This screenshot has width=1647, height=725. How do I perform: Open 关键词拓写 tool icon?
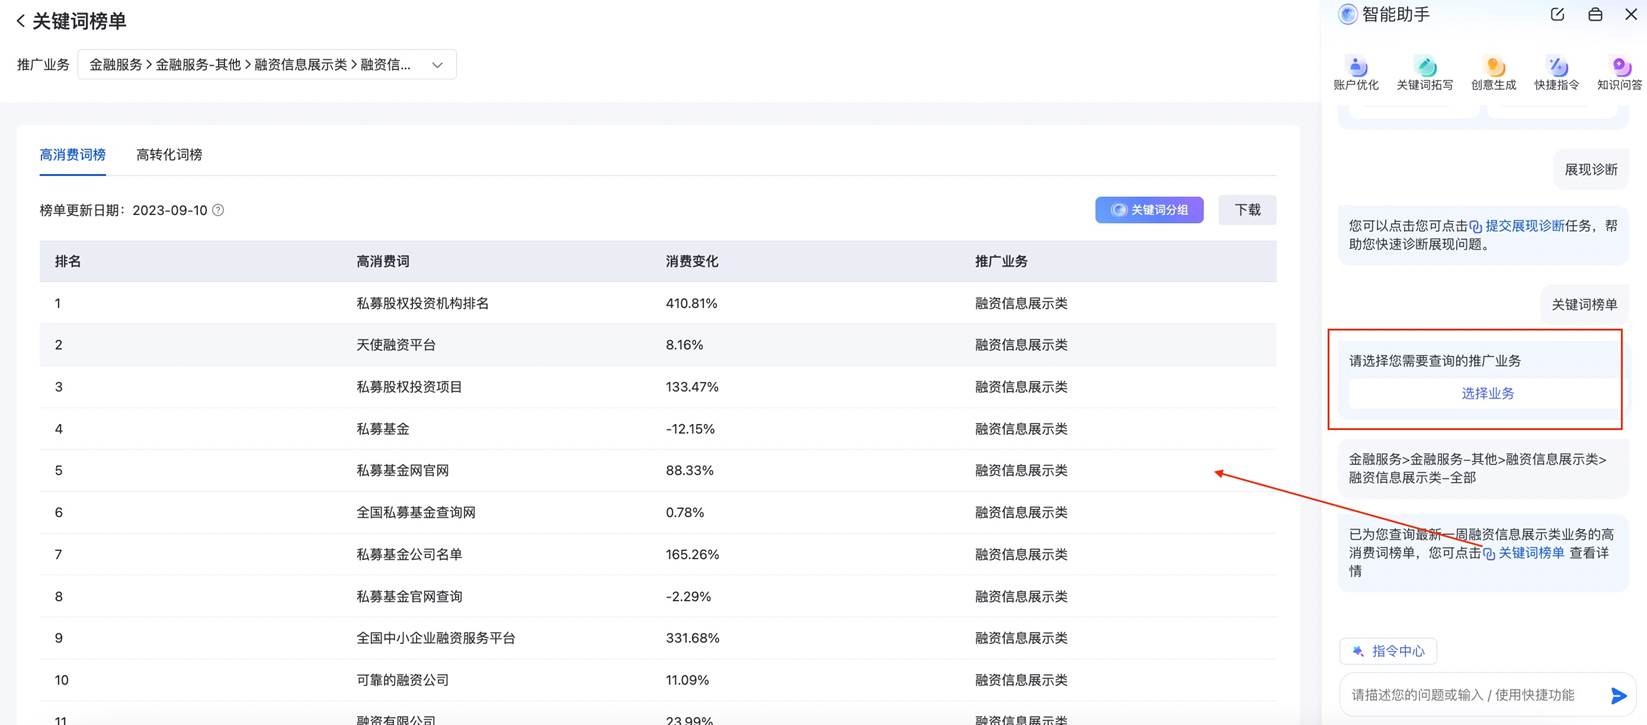click(x=1425, y=74)
